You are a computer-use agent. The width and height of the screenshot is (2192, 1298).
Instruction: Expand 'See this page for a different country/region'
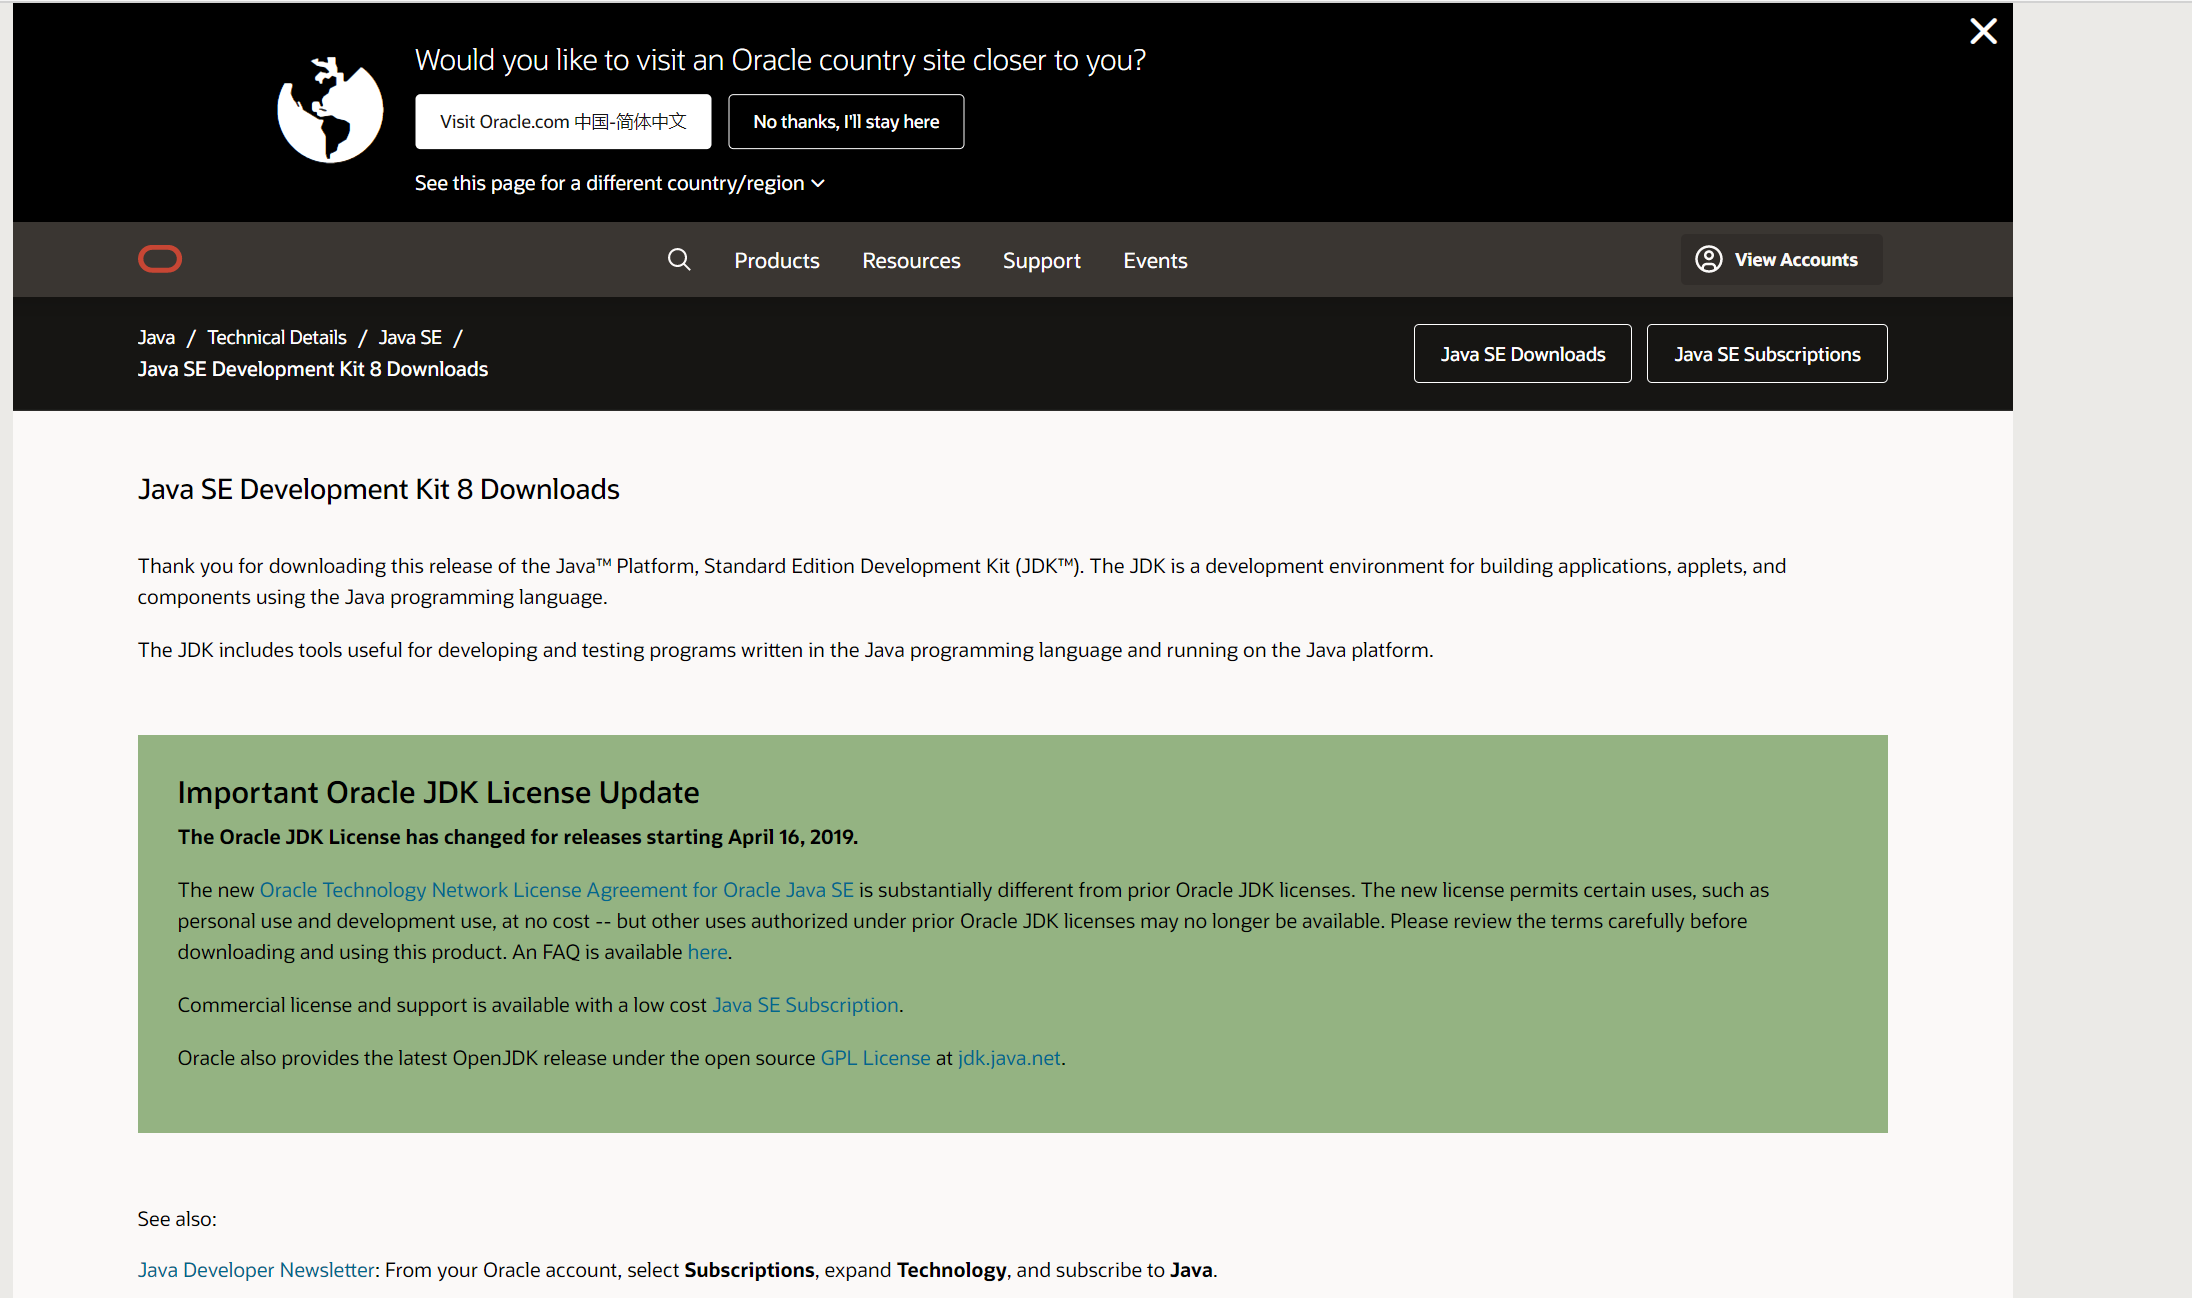620,183
